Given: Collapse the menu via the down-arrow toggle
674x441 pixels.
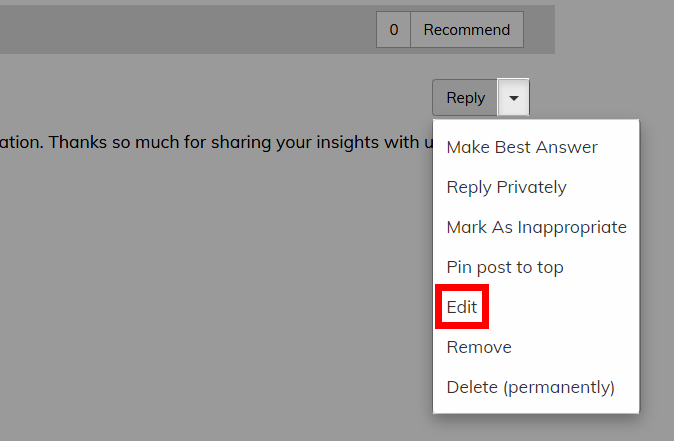Looking at the screenshot, I should coord(513,98).
